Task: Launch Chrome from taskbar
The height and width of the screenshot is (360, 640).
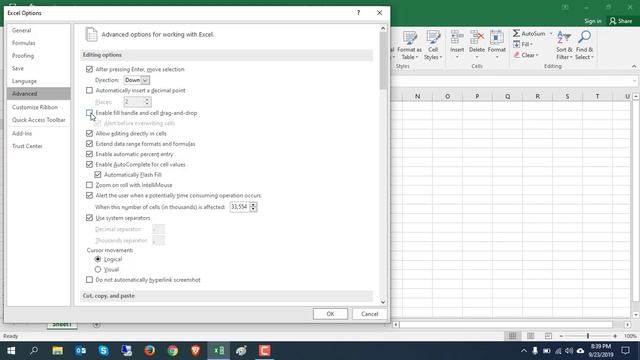Action: pos(173,351)
